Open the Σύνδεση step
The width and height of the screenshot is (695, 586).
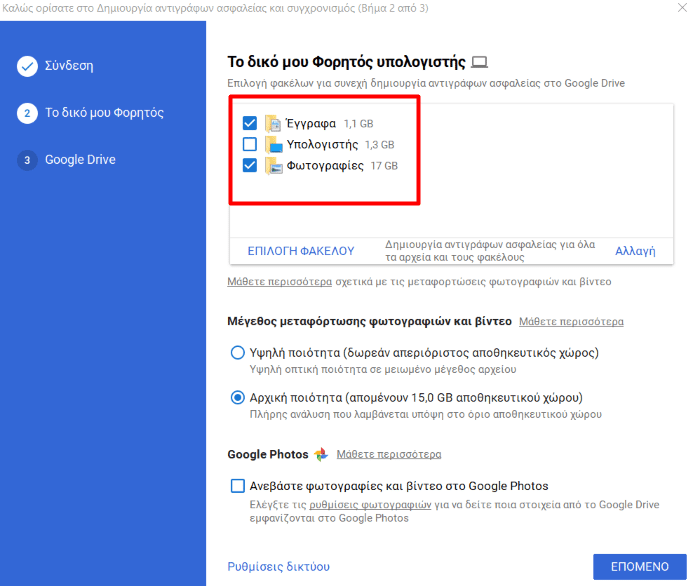pos(69,66)
